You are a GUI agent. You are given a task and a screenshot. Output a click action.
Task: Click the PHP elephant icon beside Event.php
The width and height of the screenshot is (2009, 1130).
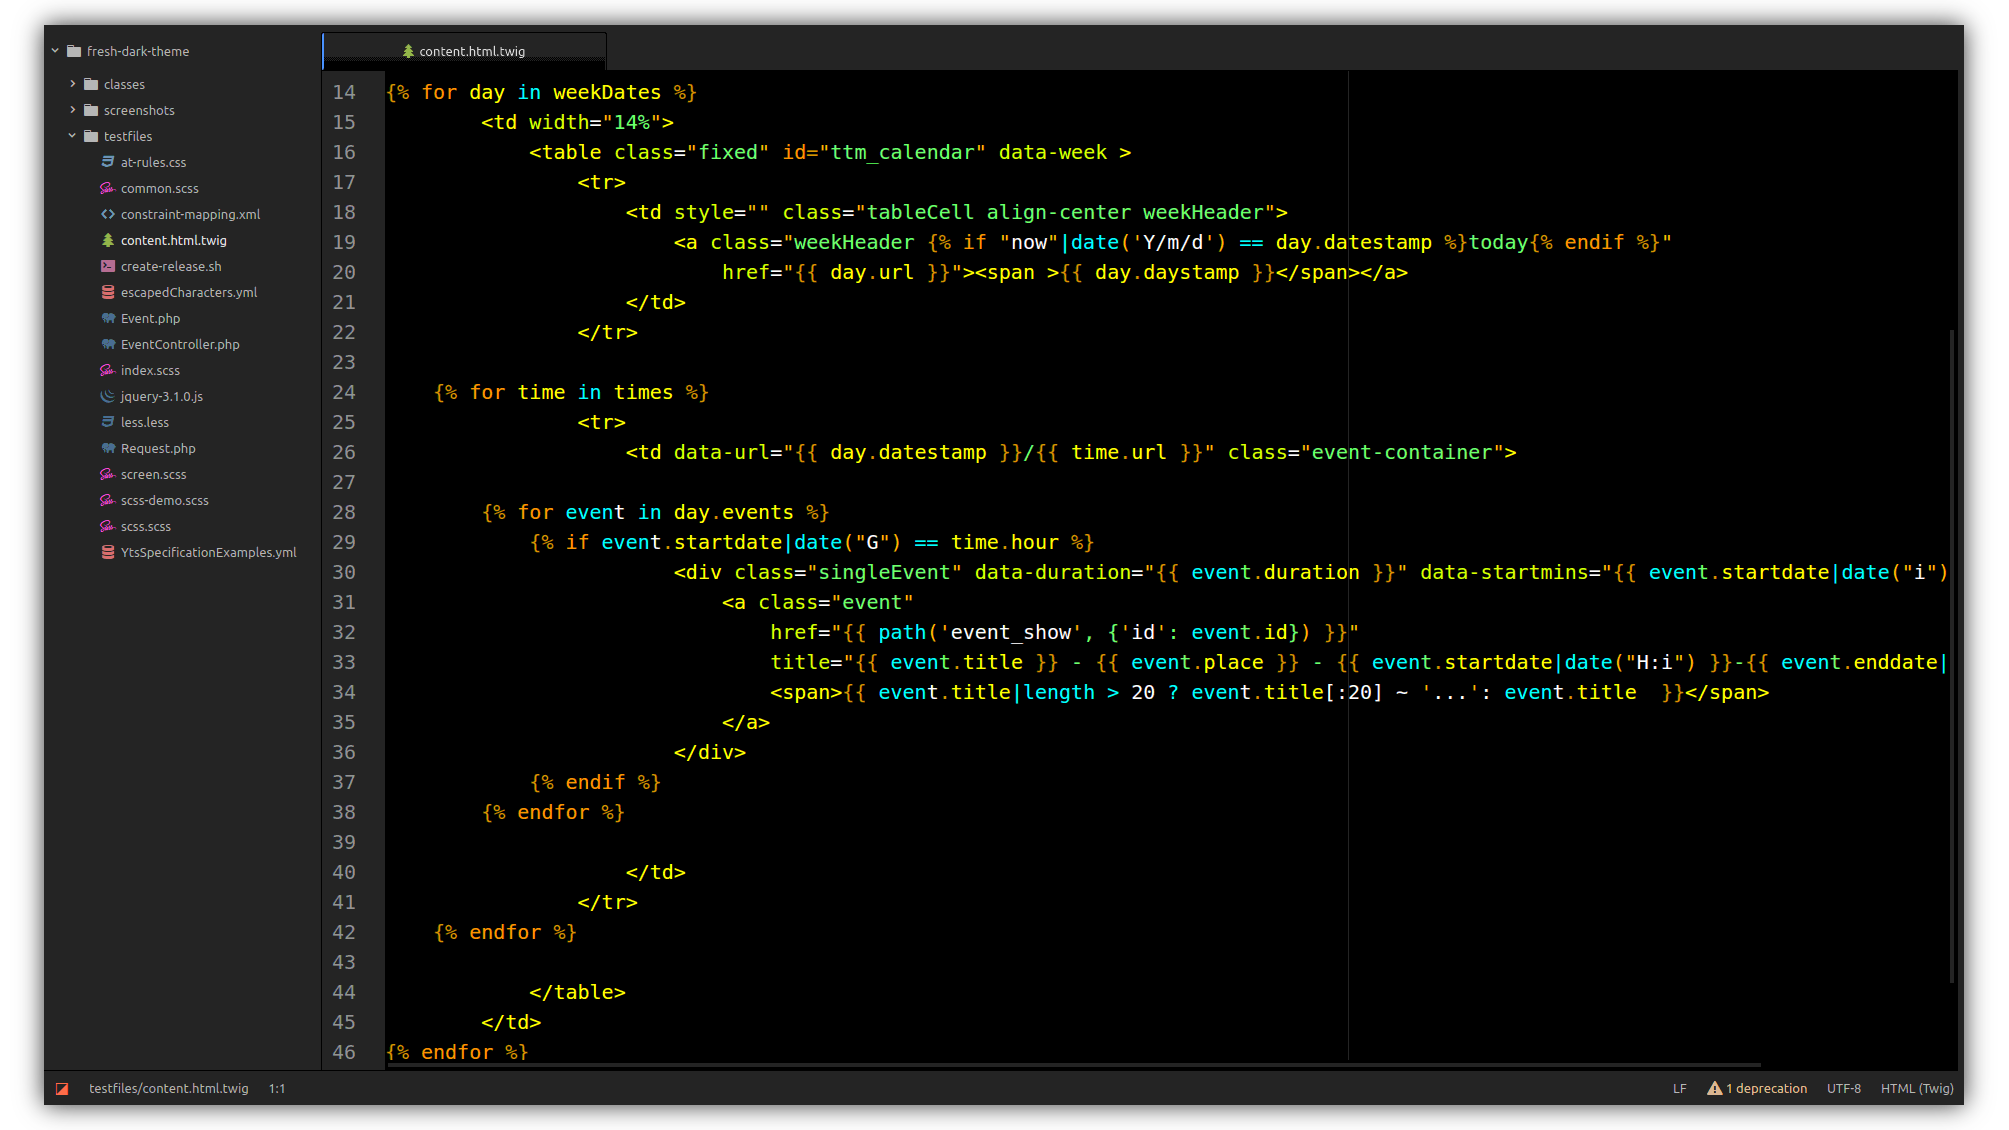click(x=108, y=318)
